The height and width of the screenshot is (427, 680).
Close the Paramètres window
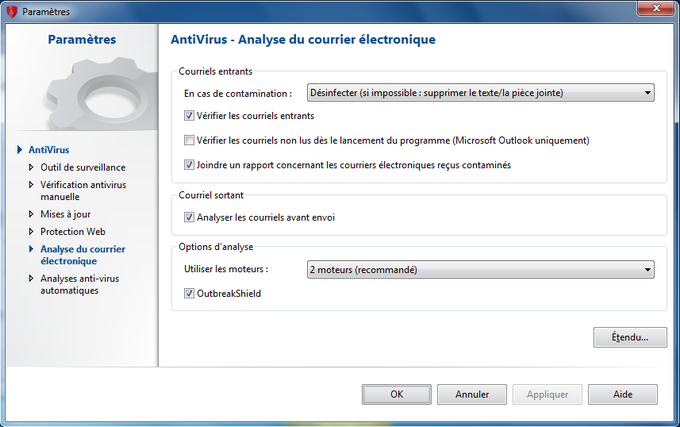(x=656, y=8)
